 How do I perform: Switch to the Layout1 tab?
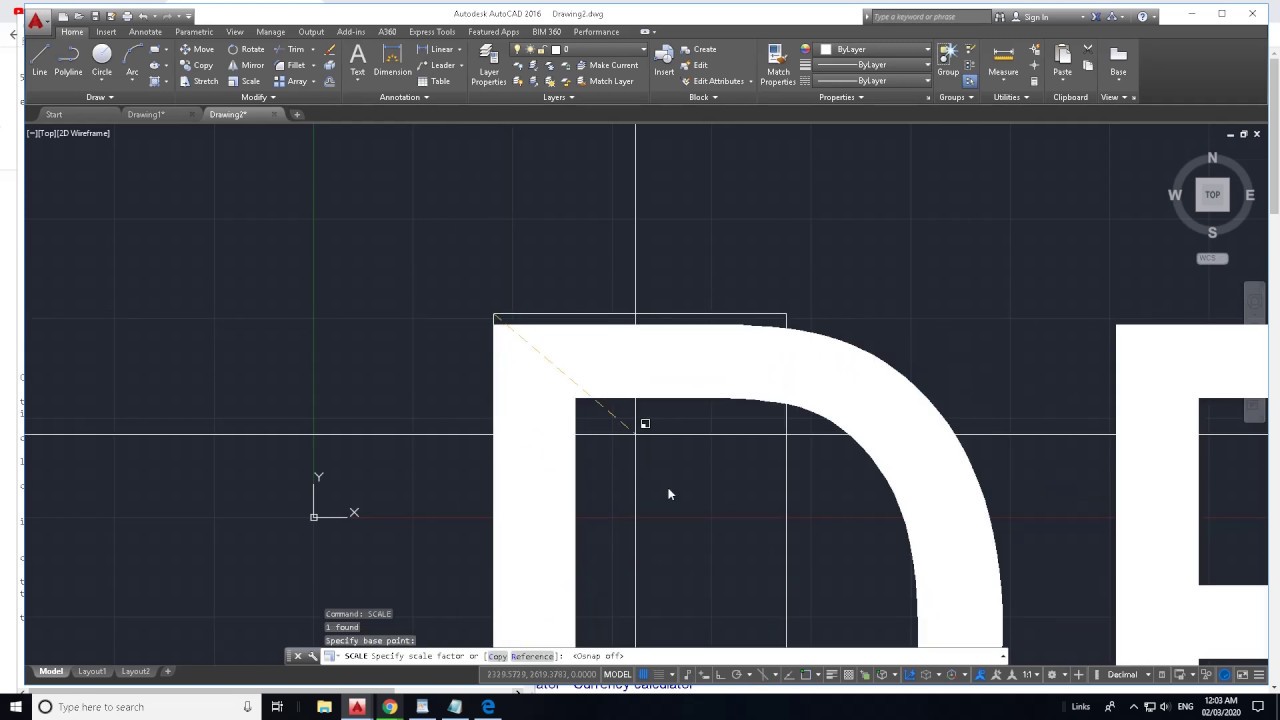tap(92, 672)
